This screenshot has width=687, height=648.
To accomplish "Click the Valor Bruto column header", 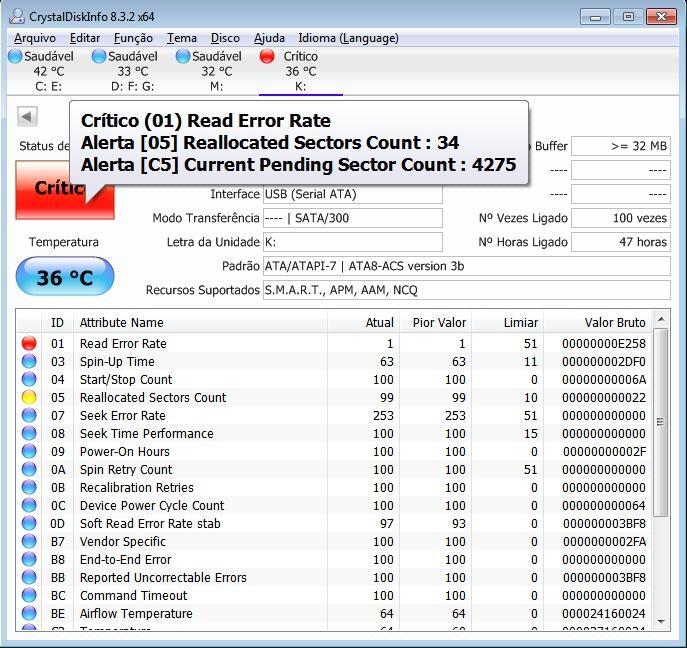I will [597, 322].
